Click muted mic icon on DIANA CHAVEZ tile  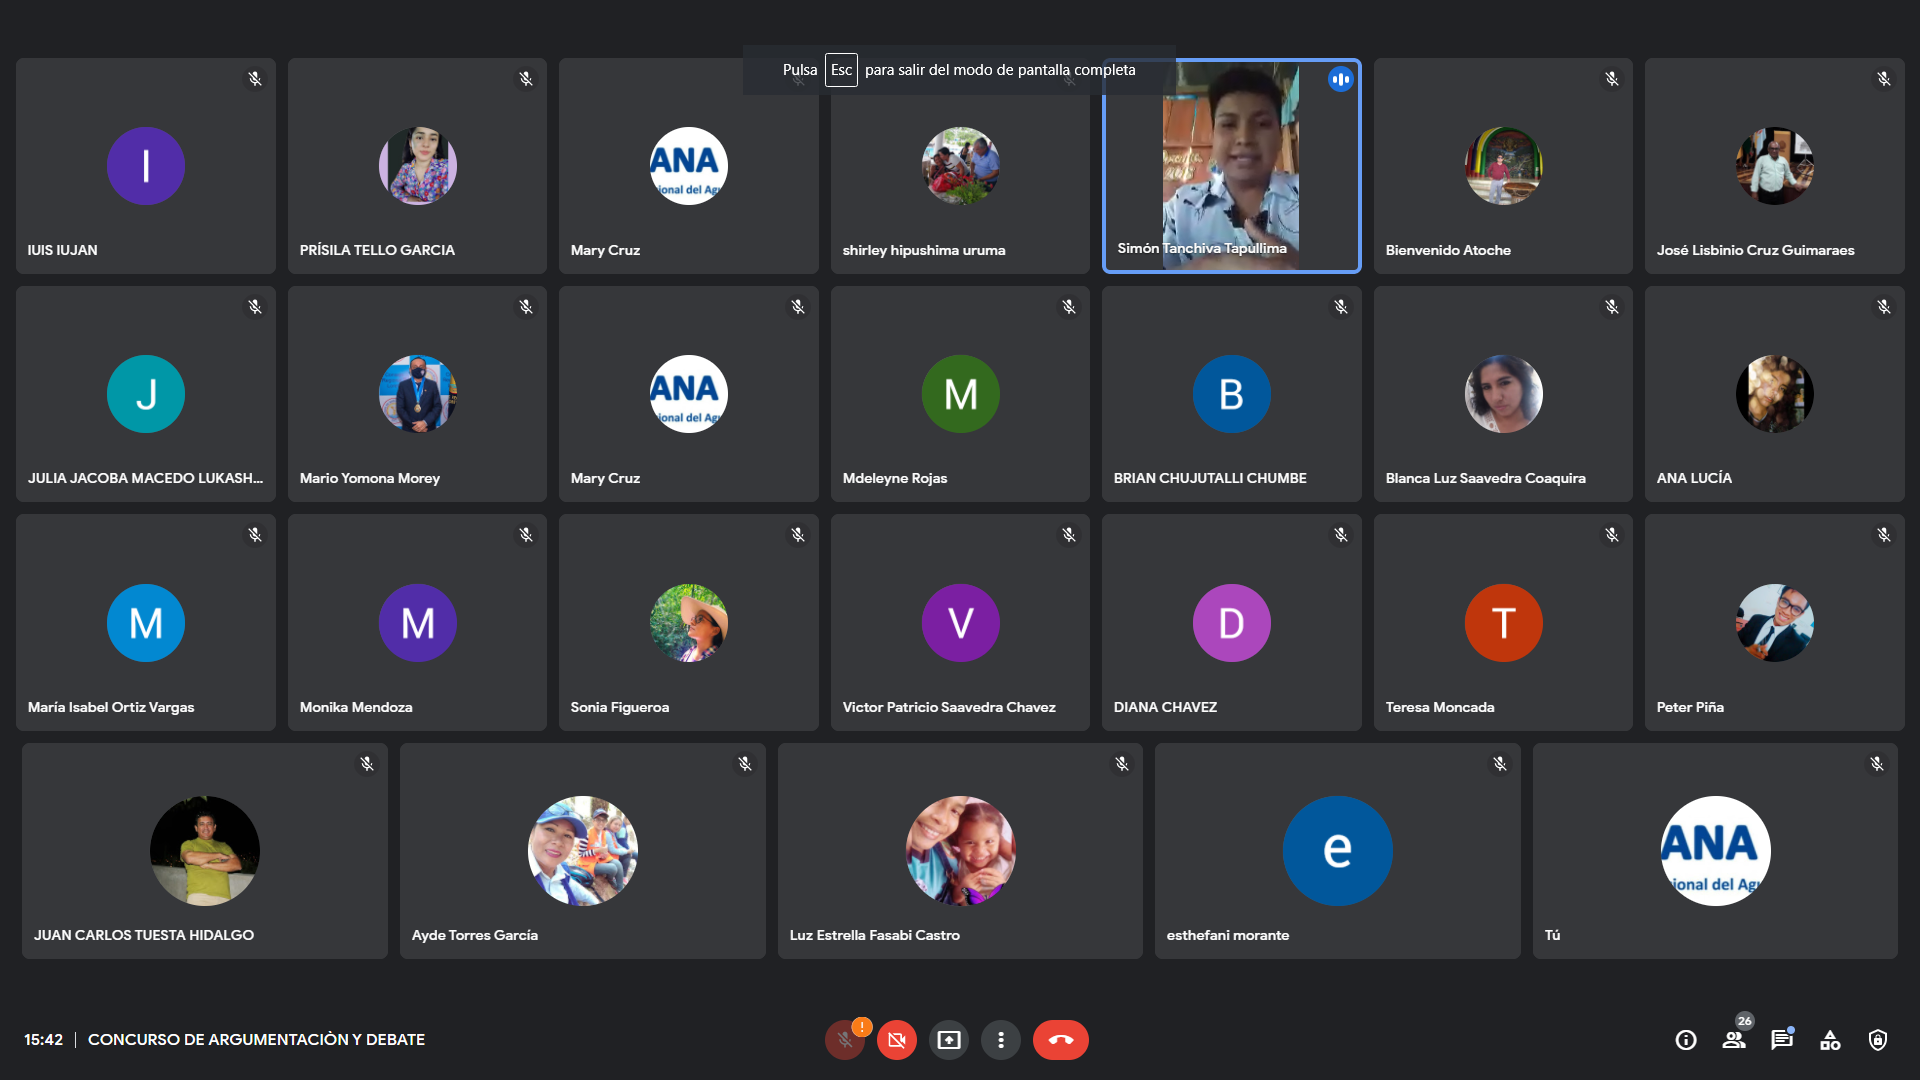[1341, 535]
